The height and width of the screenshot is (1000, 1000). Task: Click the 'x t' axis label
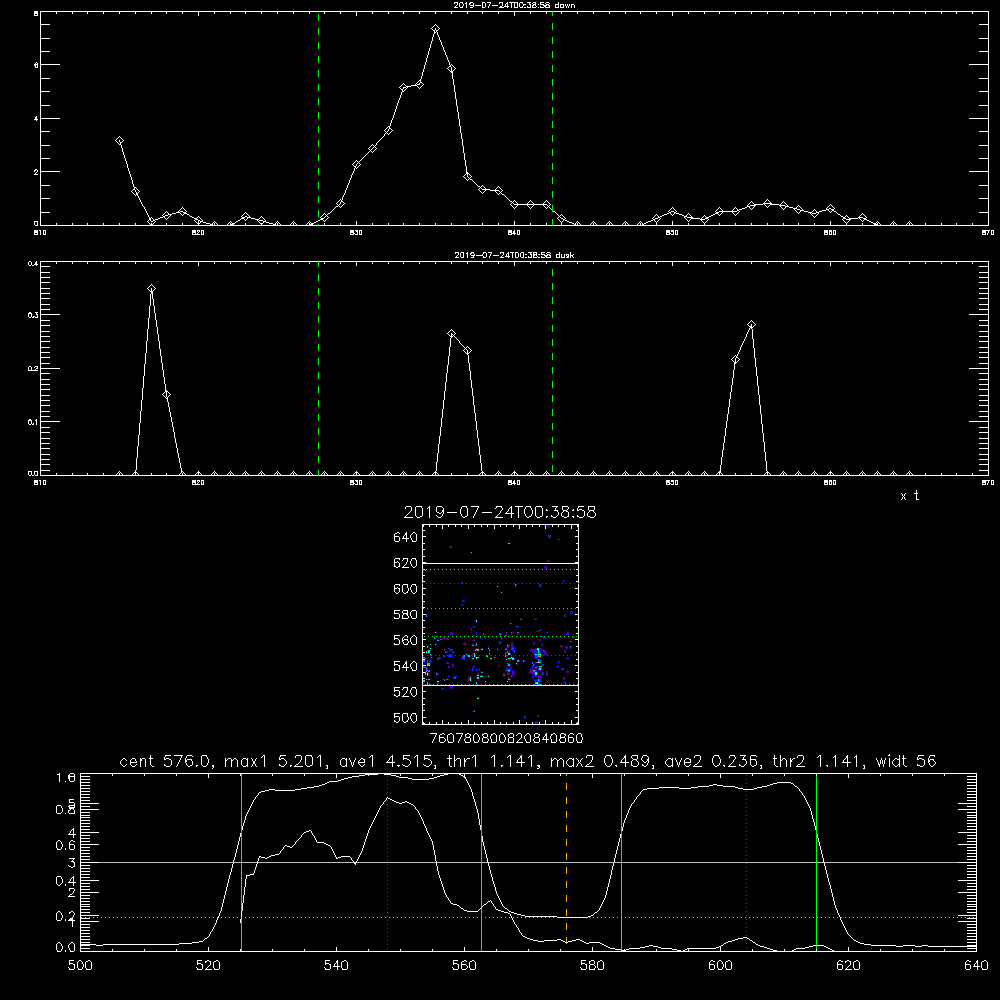pos(909,496)
